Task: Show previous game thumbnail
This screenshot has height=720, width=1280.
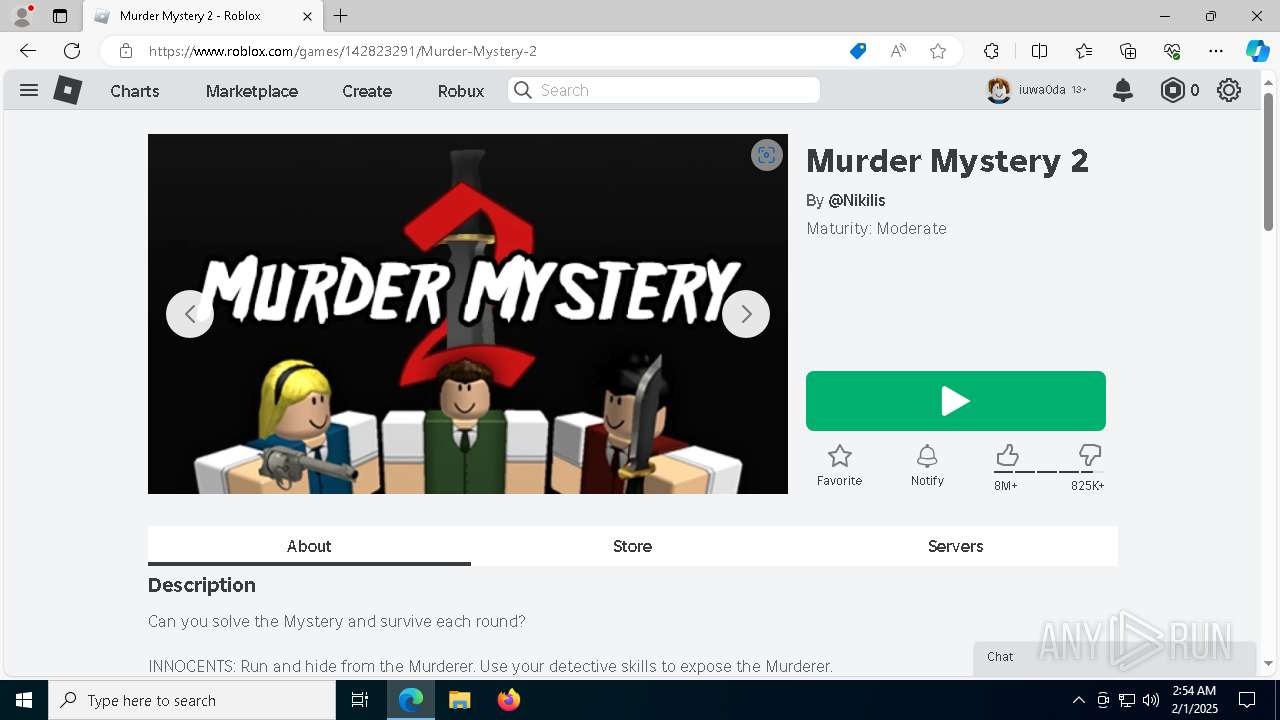Action: pos(190,314)
